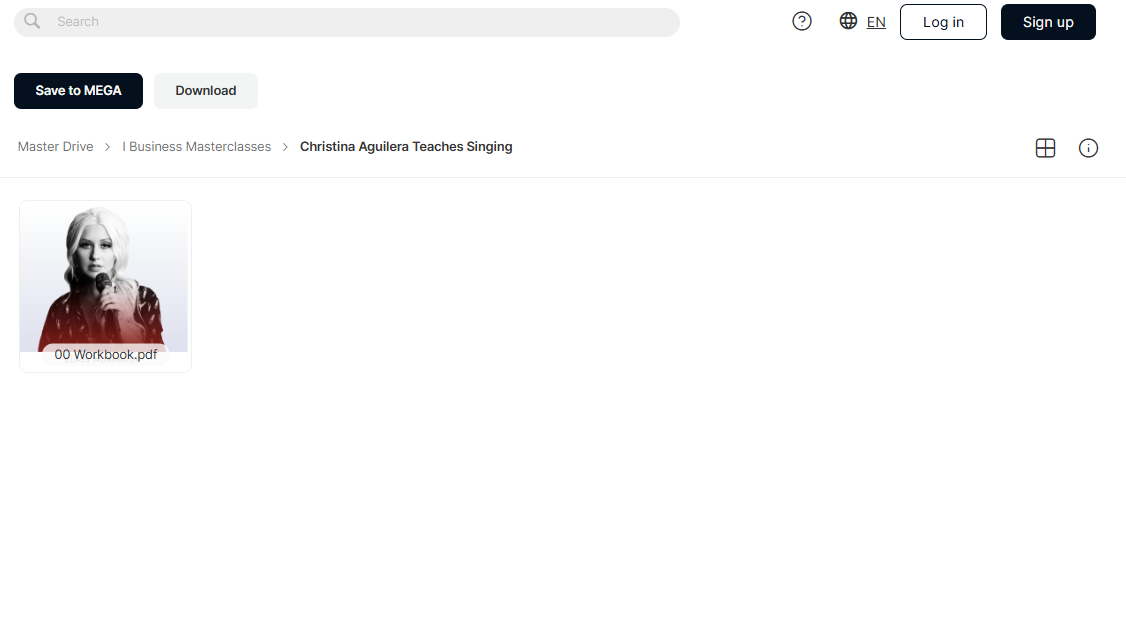Select Christina Aguilera Teaches Singing breadcrumb
The height and width of the screenshot is (630, 1126).
(406, 147)
